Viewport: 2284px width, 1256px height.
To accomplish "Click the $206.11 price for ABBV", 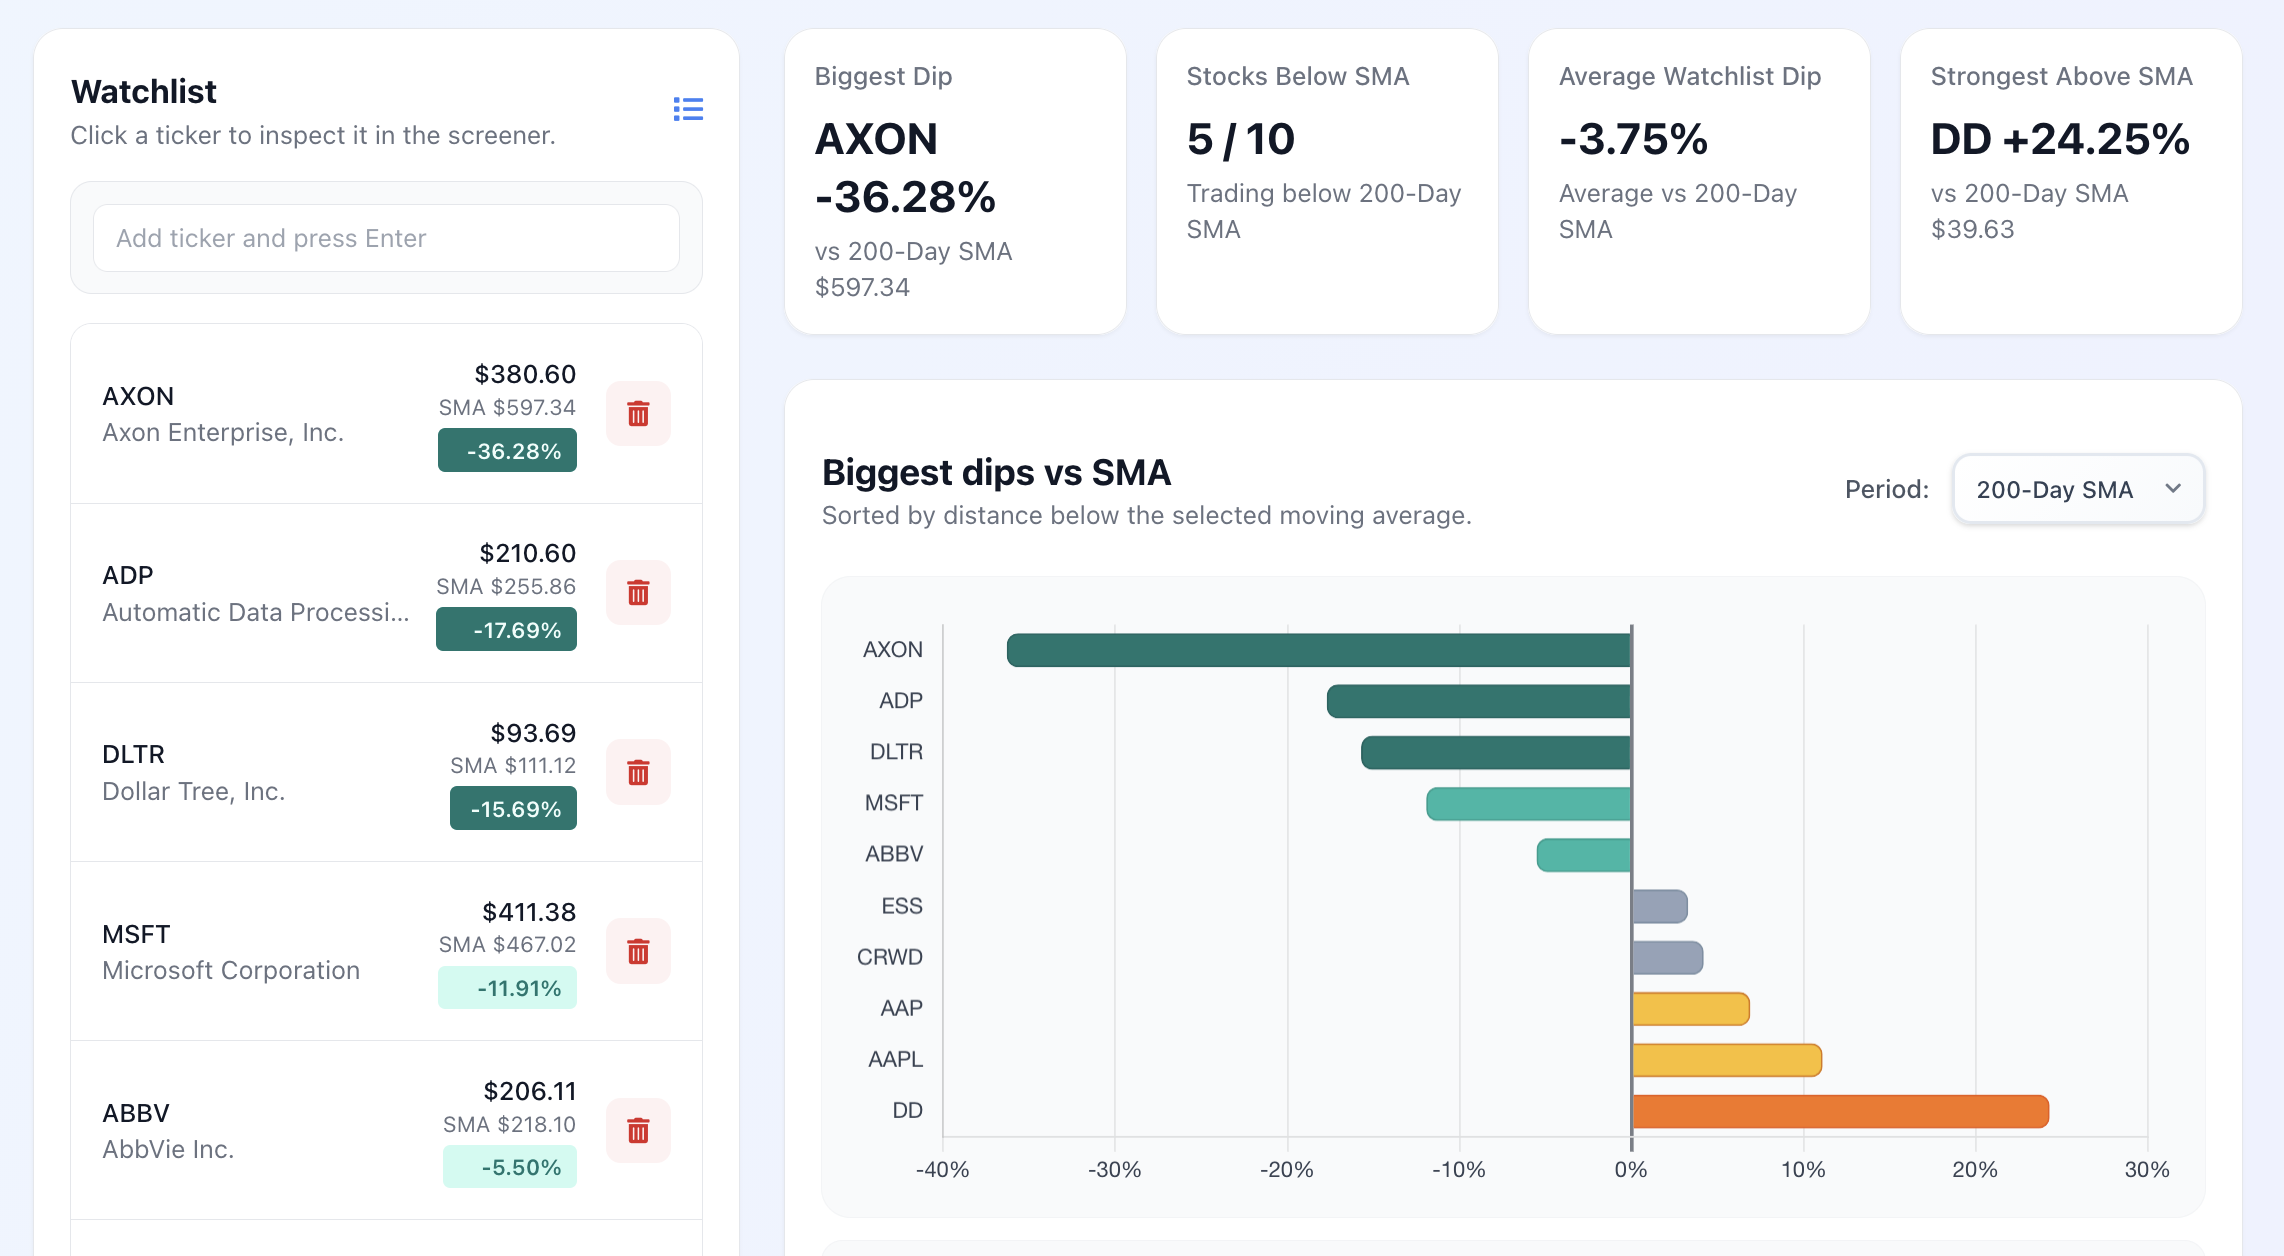I will click(530, 1091).
